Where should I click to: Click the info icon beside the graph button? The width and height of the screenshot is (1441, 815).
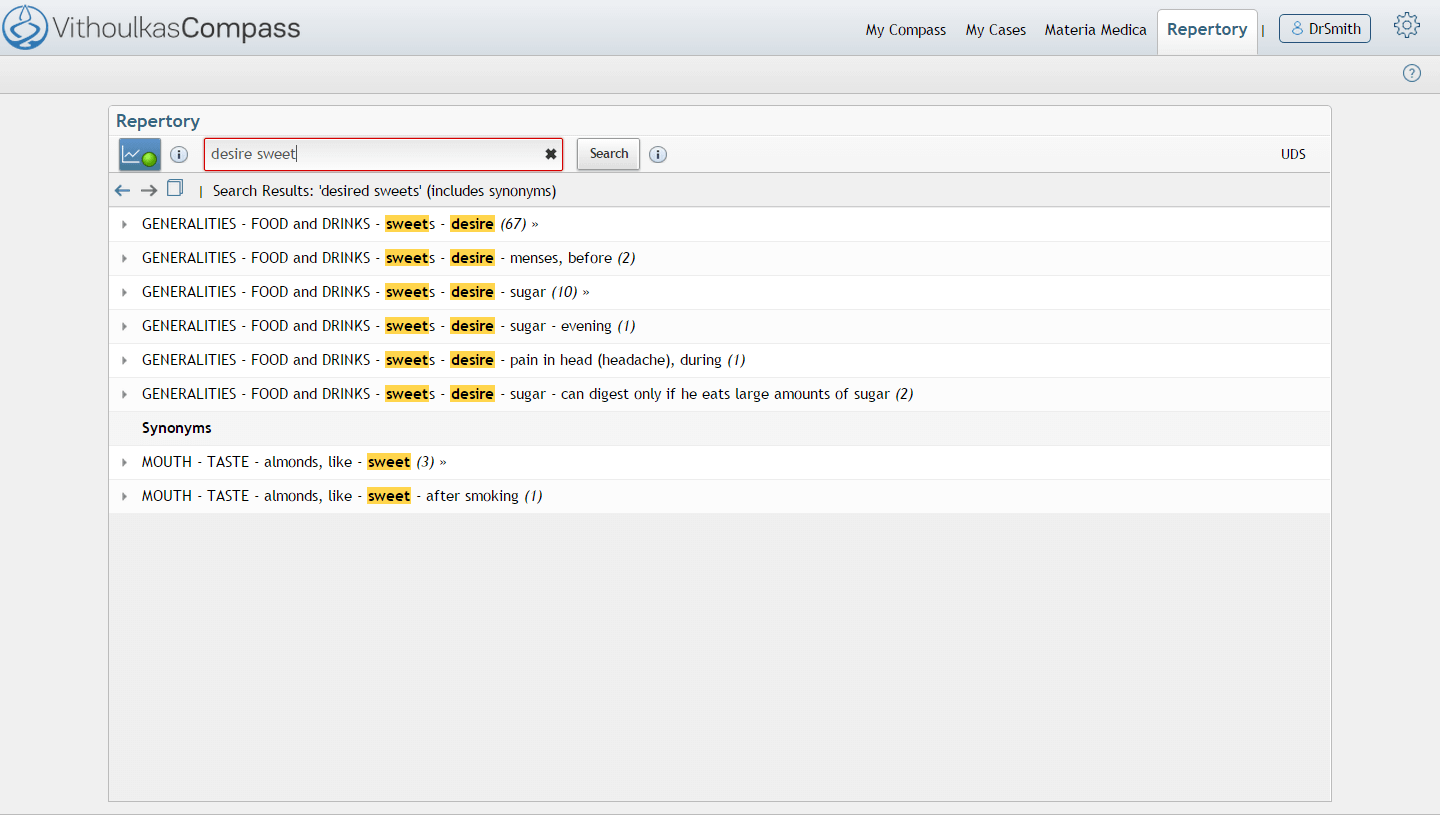[x=179, y=154]
